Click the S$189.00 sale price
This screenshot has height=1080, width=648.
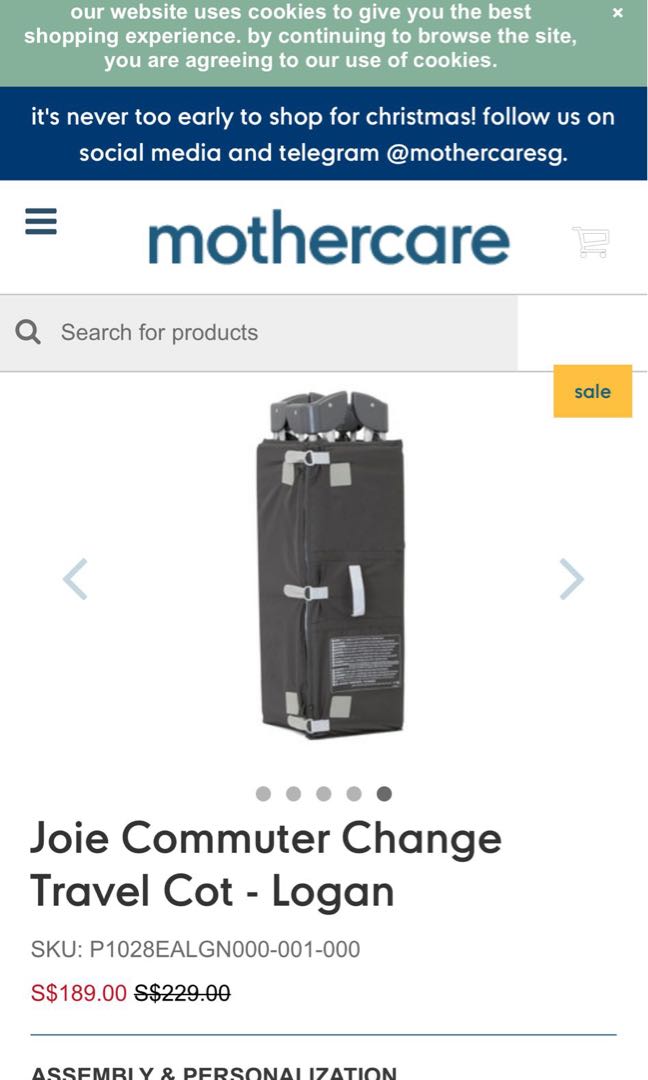coord(79,993)
